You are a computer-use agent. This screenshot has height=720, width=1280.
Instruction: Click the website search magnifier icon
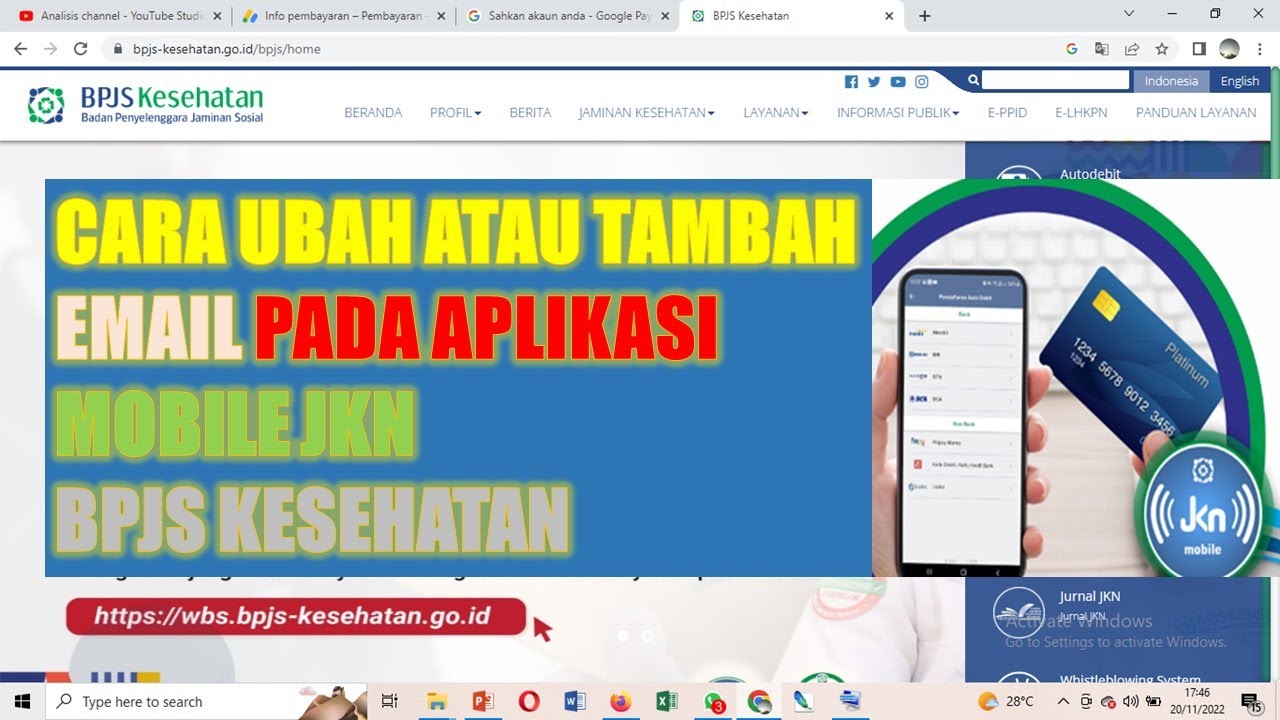click(973, 81)
